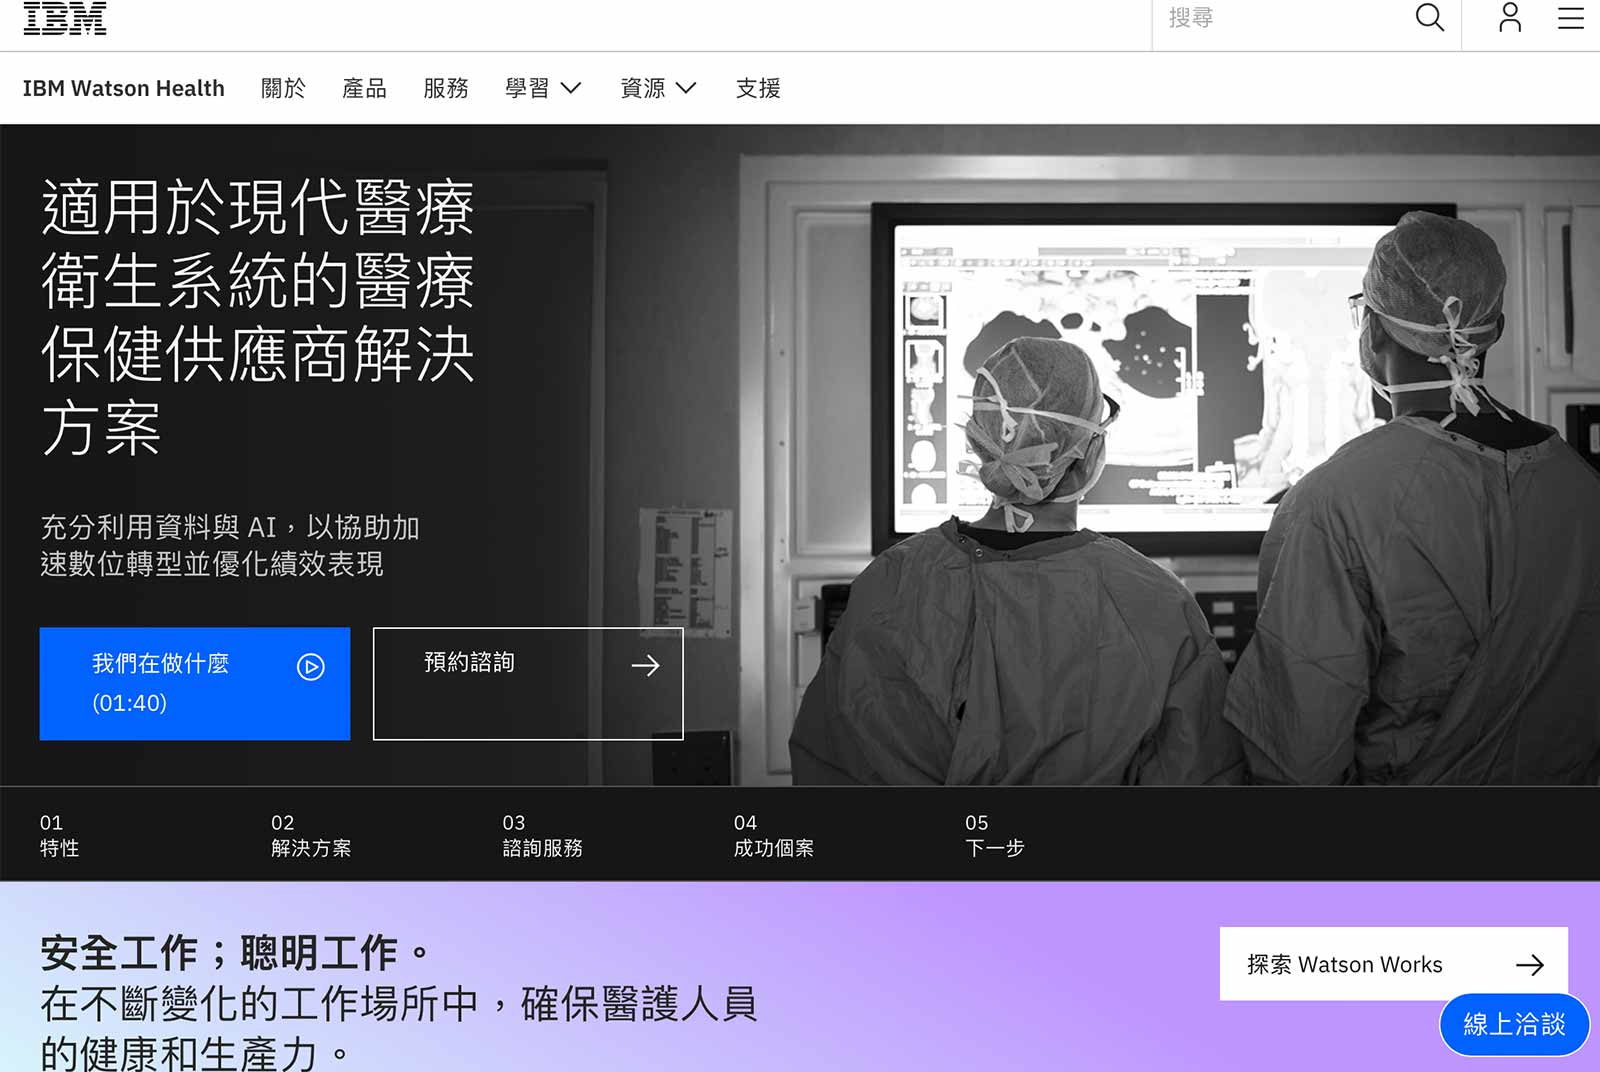Click the play icon in 我們在做什麼 button
Screen dimensions: 1600x1072
click(x=311, y=666)
